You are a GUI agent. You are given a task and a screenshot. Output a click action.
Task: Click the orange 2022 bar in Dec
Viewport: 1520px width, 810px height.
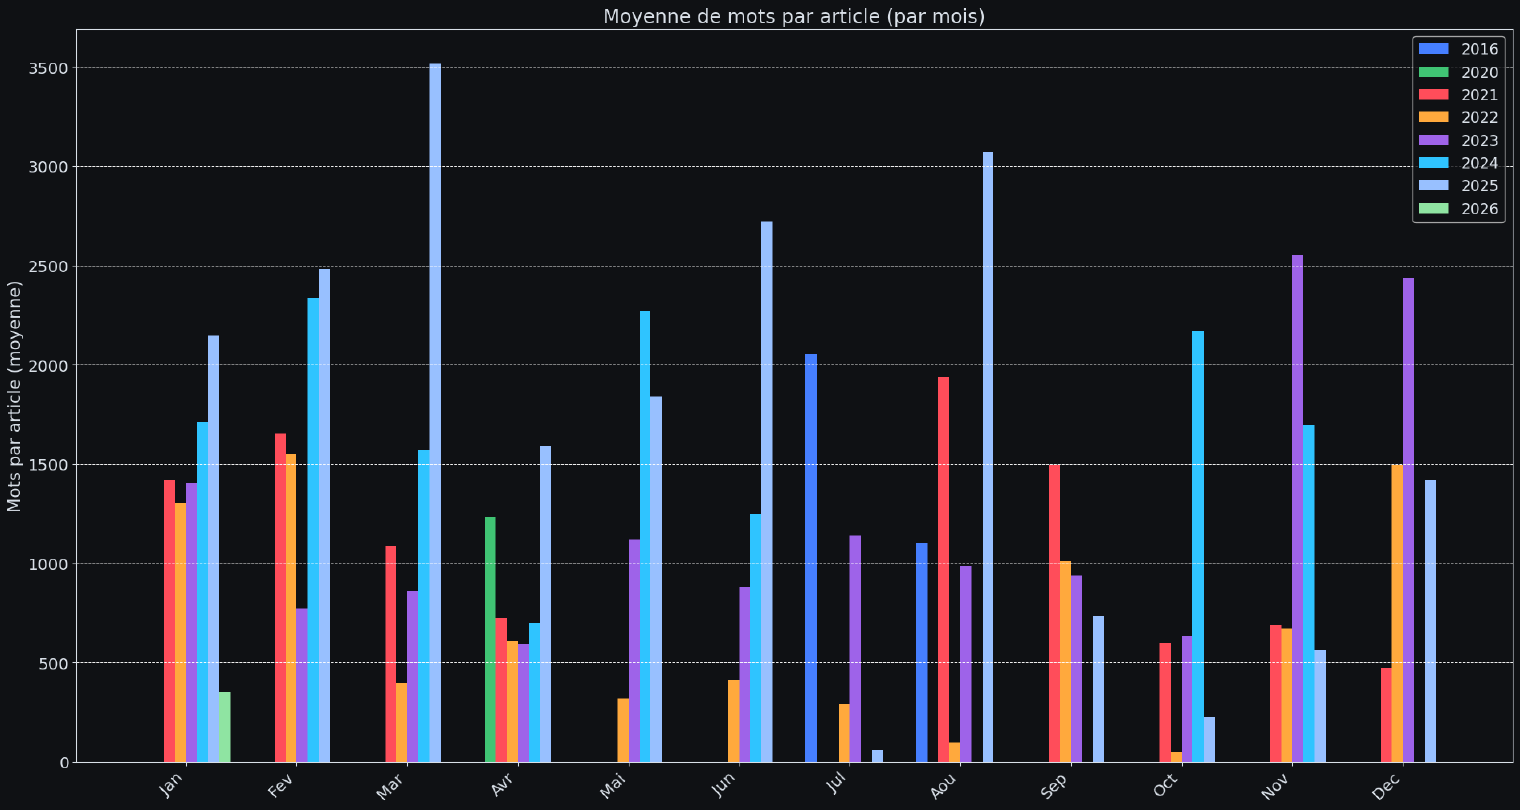point(1397,613)
